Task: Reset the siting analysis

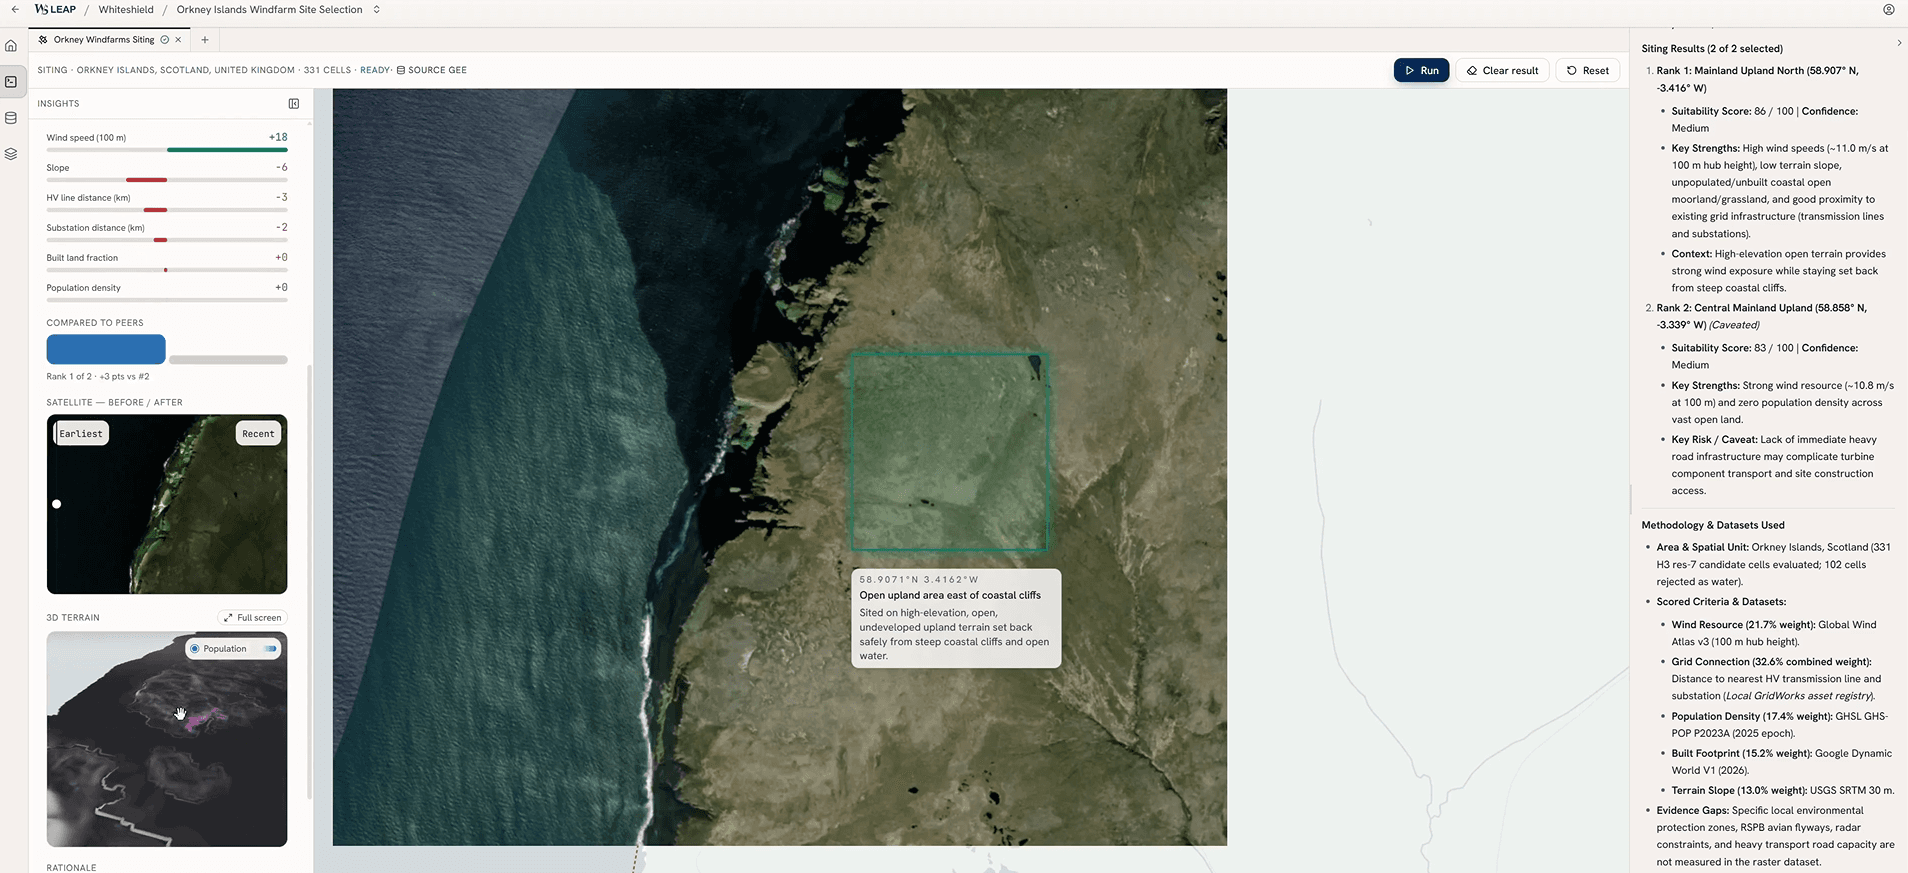Action: click(x=1587, y=70)
